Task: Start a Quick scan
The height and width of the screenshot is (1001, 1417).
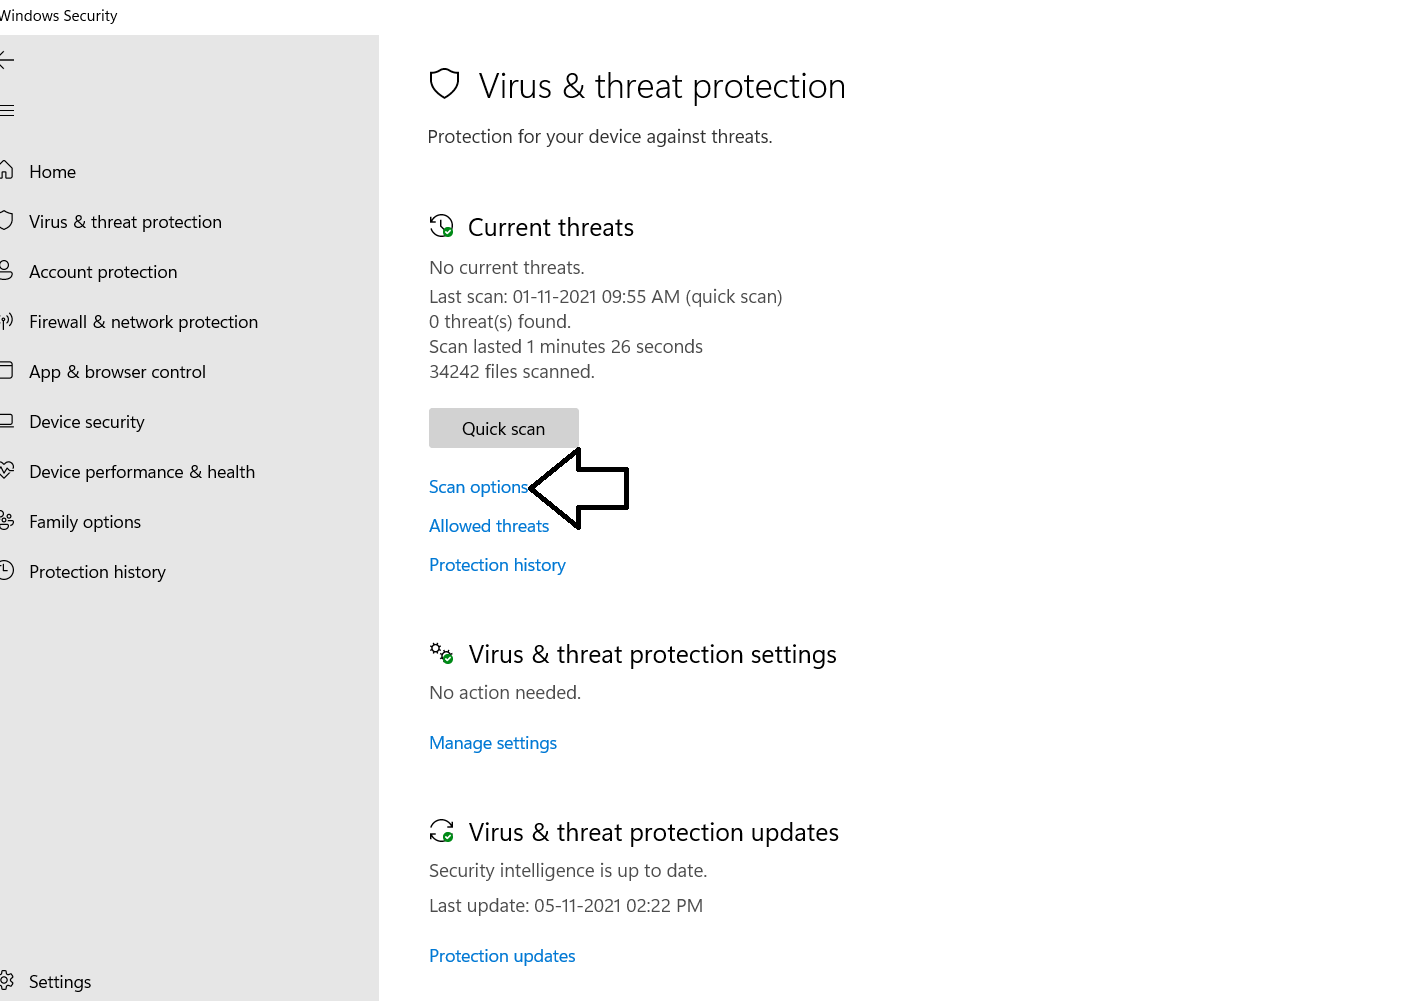Action: [x=503, y=427]
